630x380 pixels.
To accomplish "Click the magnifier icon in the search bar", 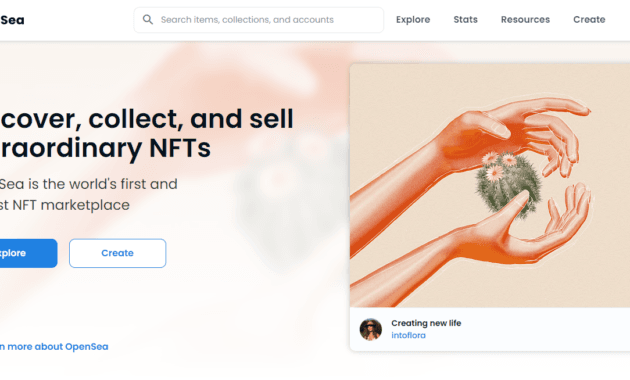I will pyautogui.click(x=148, y=20).
